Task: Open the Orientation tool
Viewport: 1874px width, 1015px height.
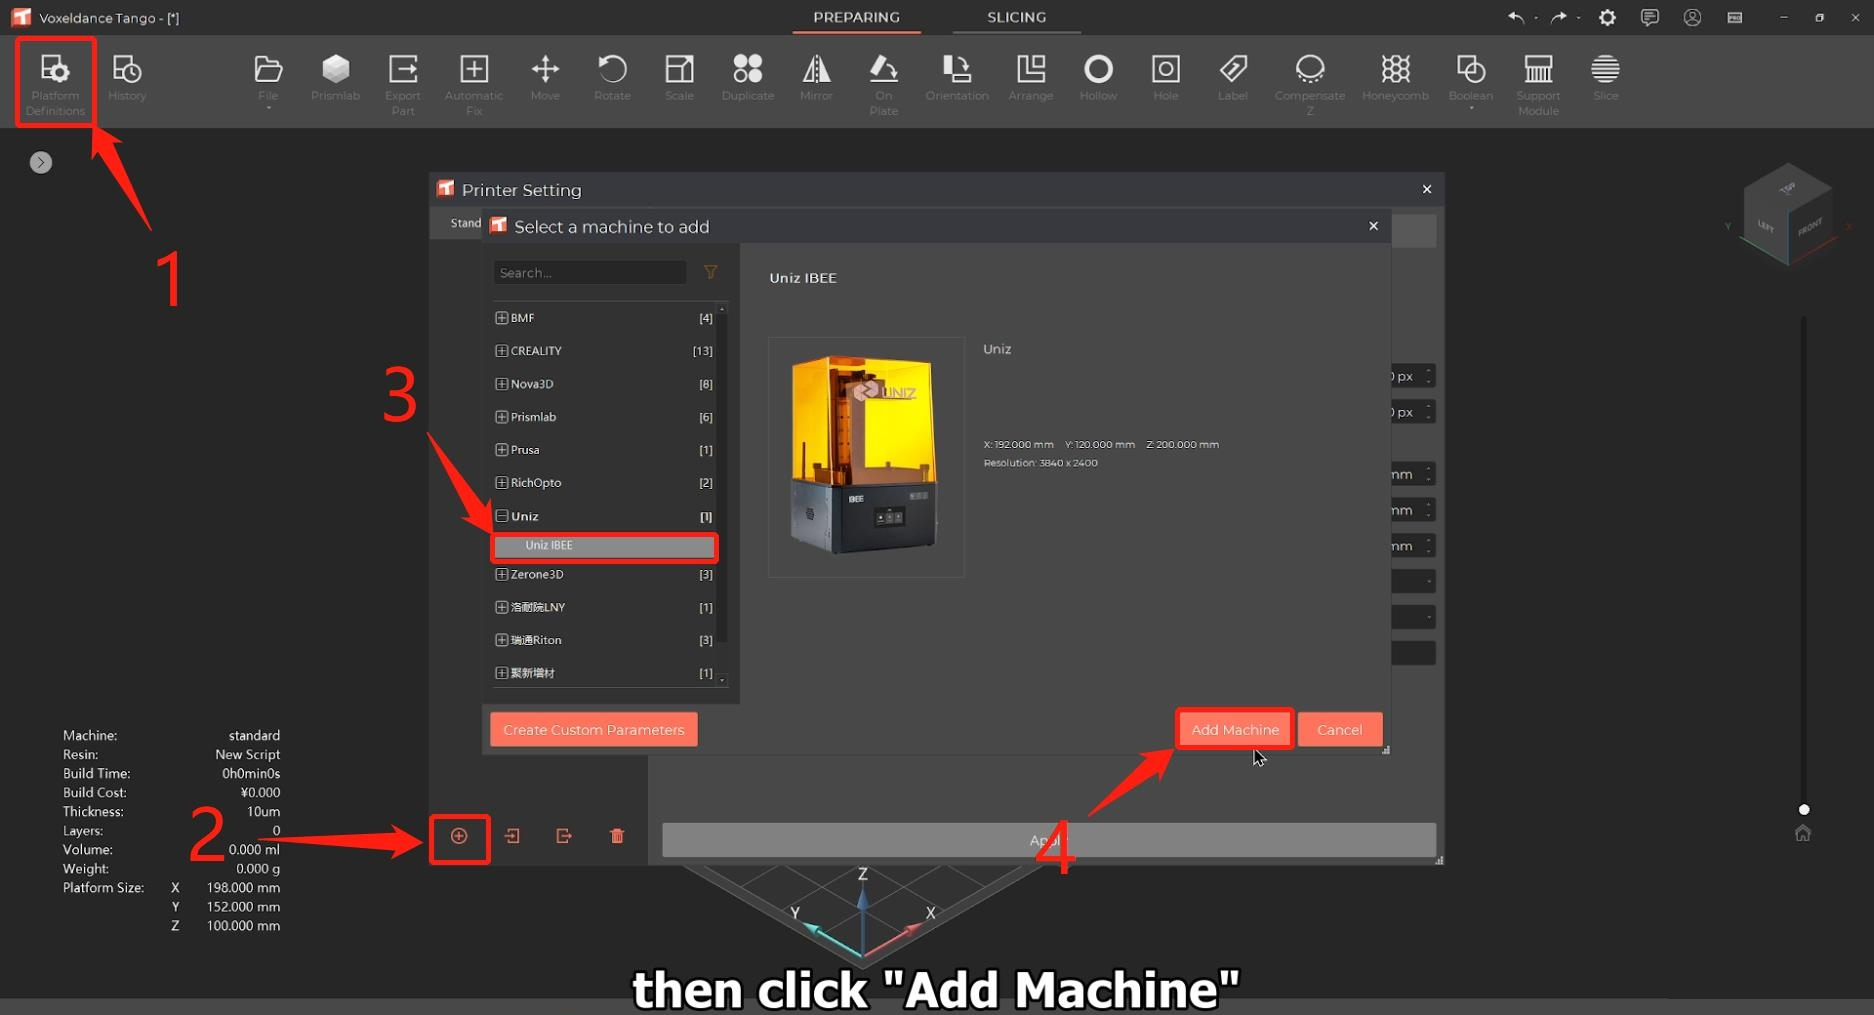Action: click(x=957, y=79)
